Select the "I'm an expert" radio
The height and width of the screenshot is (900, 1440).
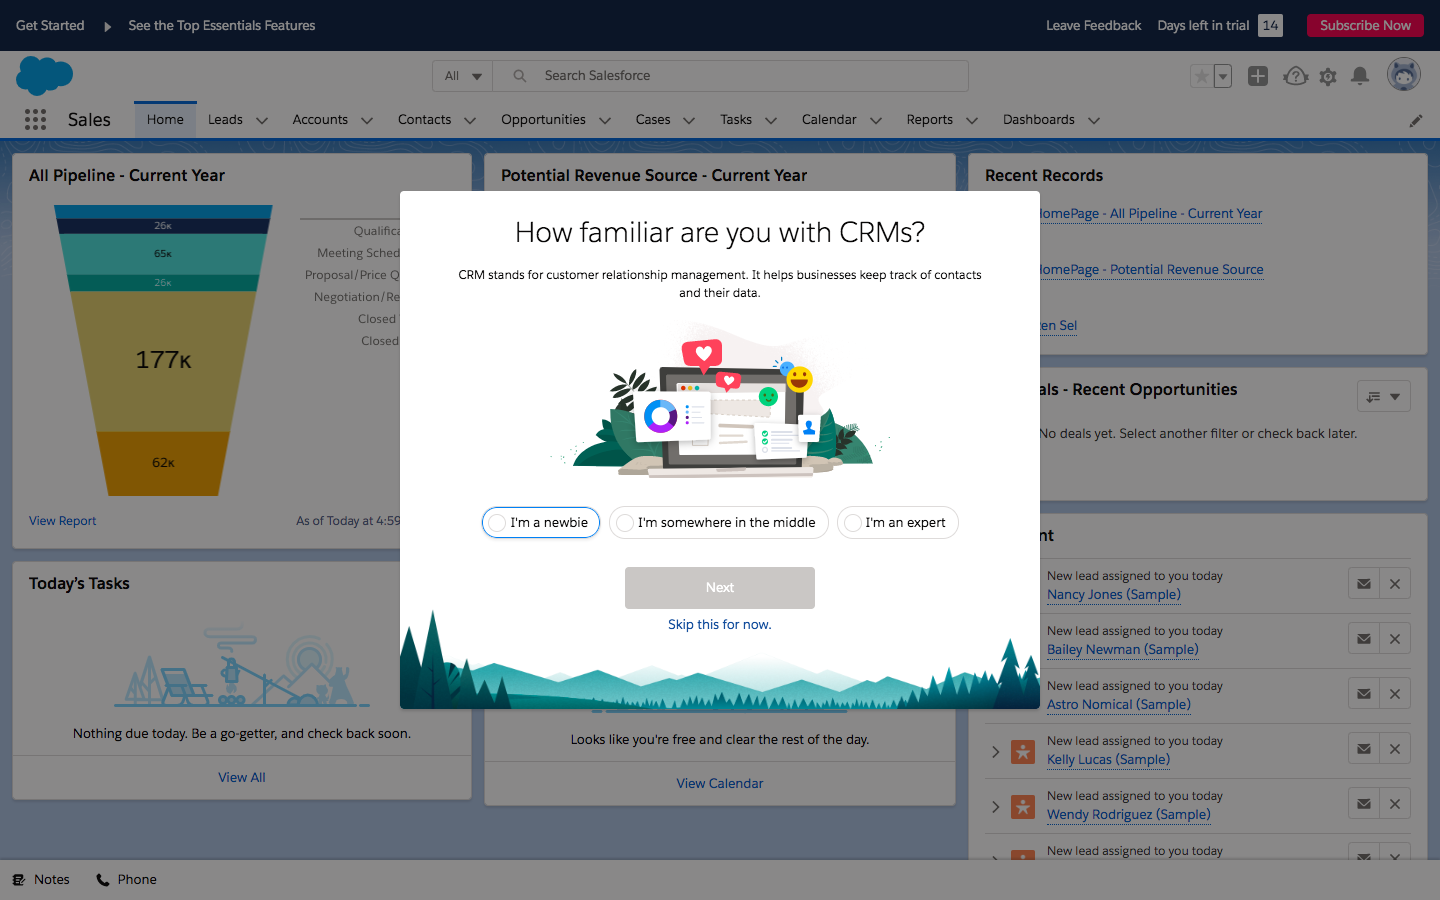[897, 523]
